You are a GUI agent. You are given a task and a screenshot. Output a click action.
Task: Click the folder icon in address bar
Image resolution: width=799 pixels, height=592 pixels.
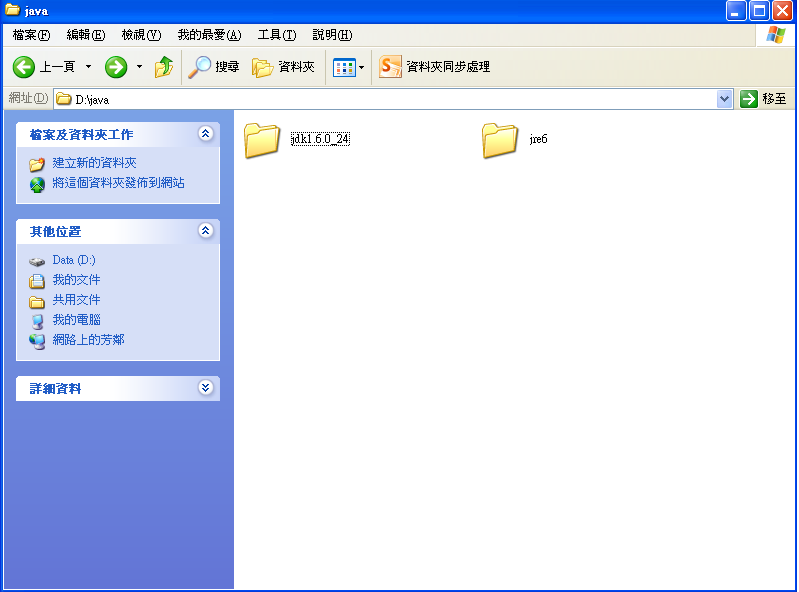click(63, 99)
